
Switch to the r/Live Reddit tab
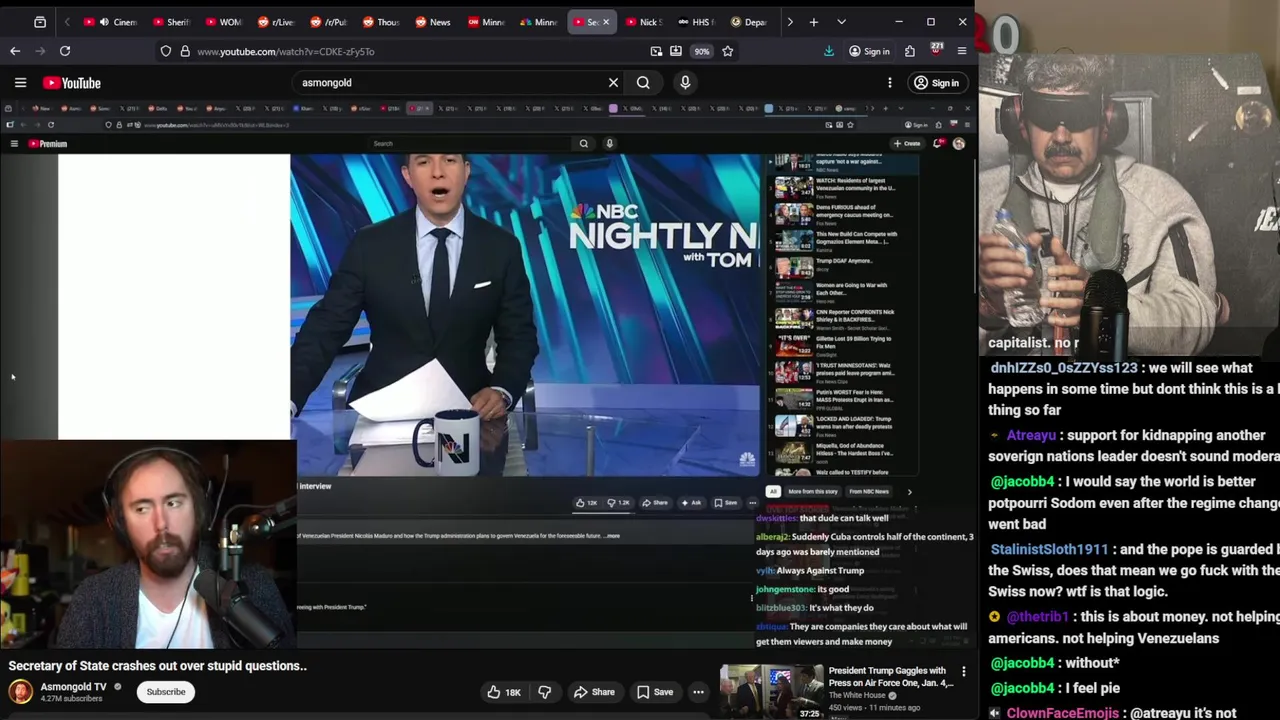[x=275, y=22]
